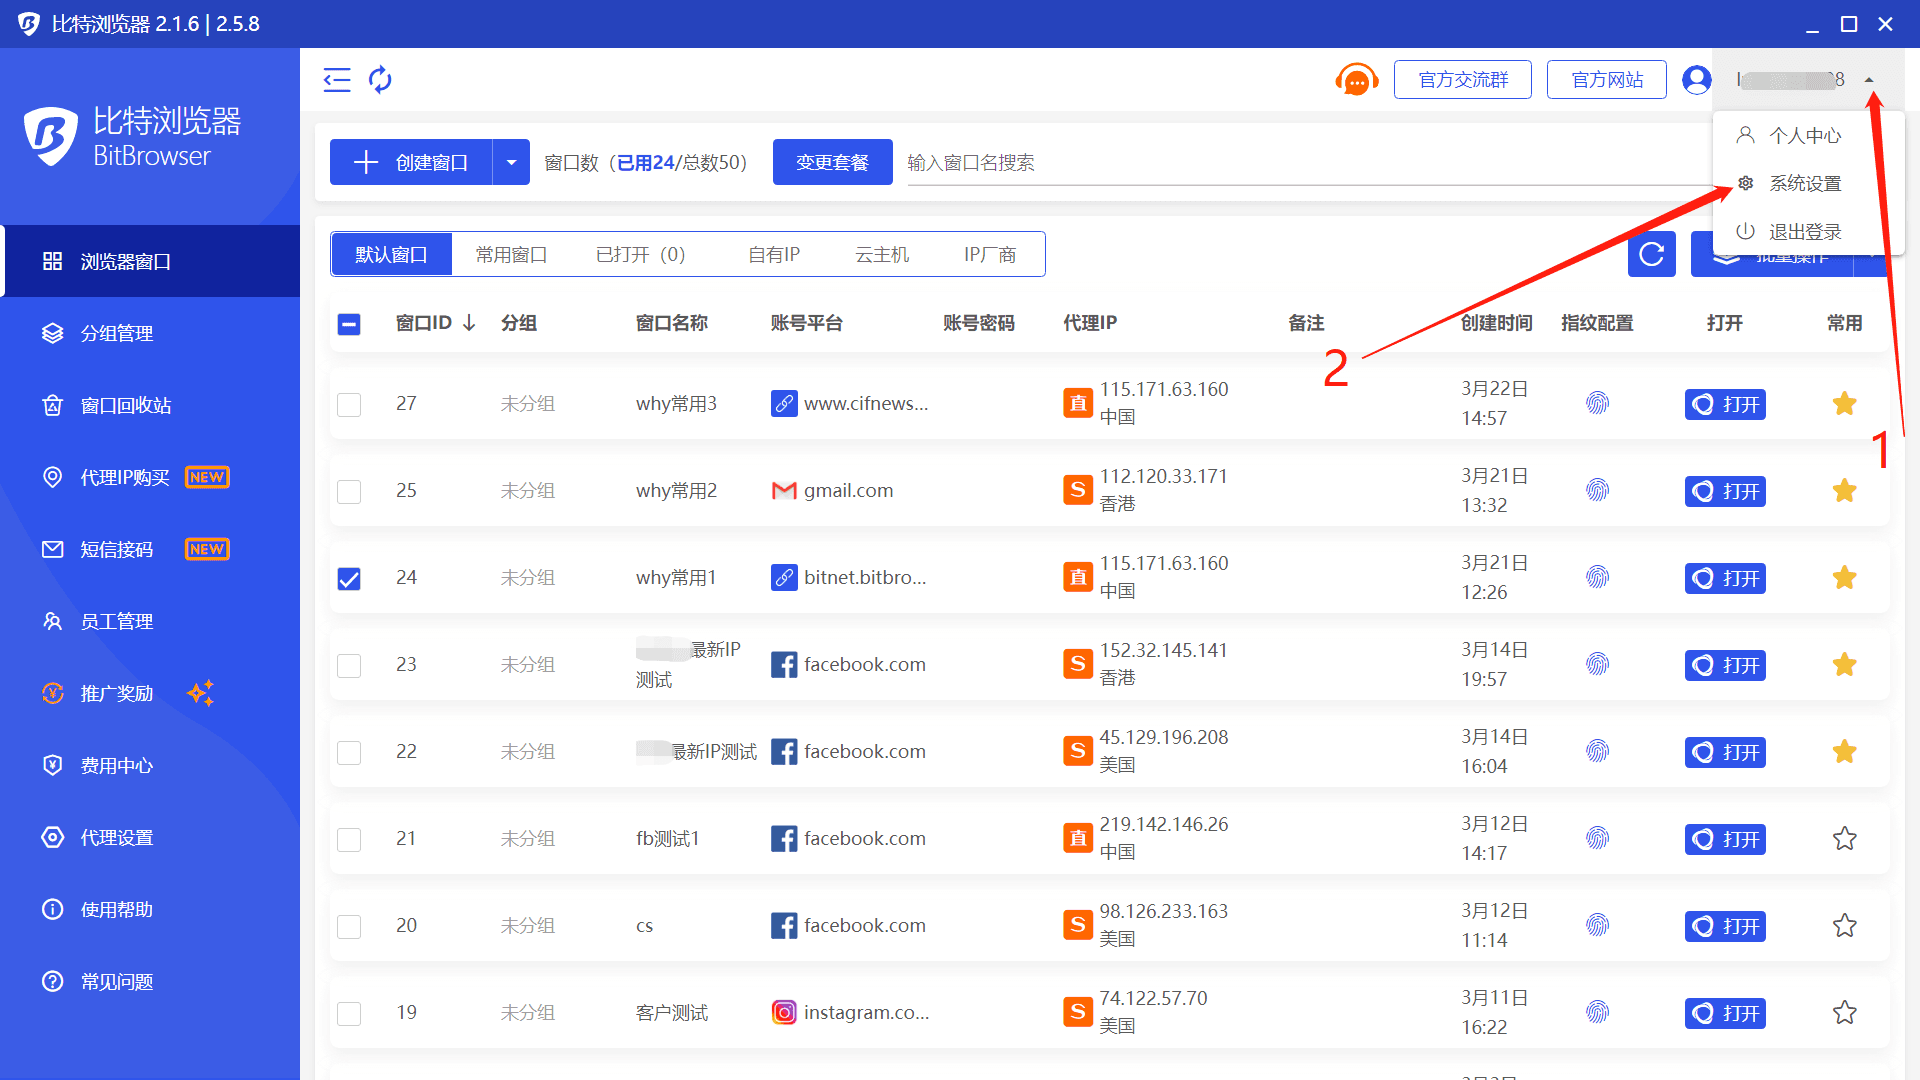Click the 官方网站 button

(x=1607, y=80)
